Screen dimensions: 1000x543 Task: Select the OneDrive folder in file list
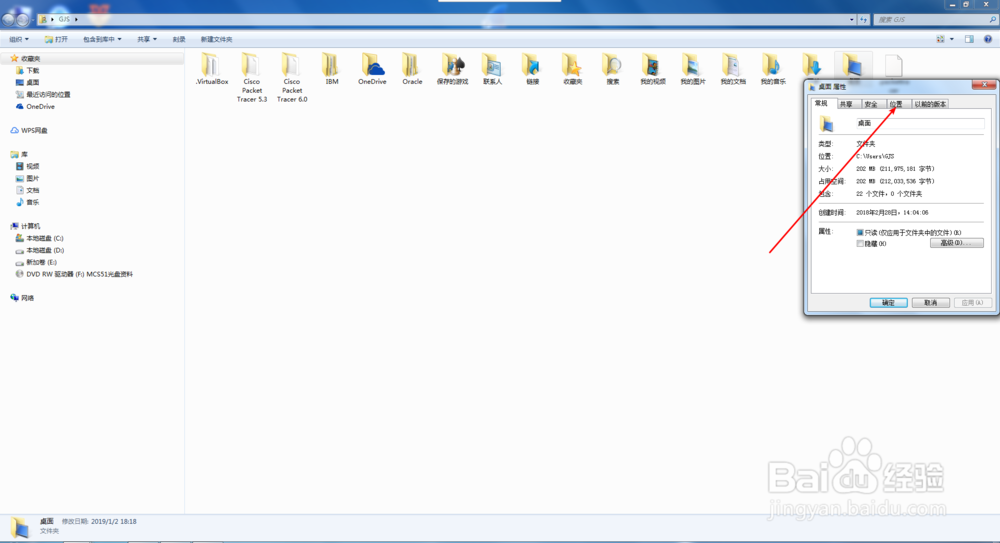pyautogui.click(x=372, y=70)
